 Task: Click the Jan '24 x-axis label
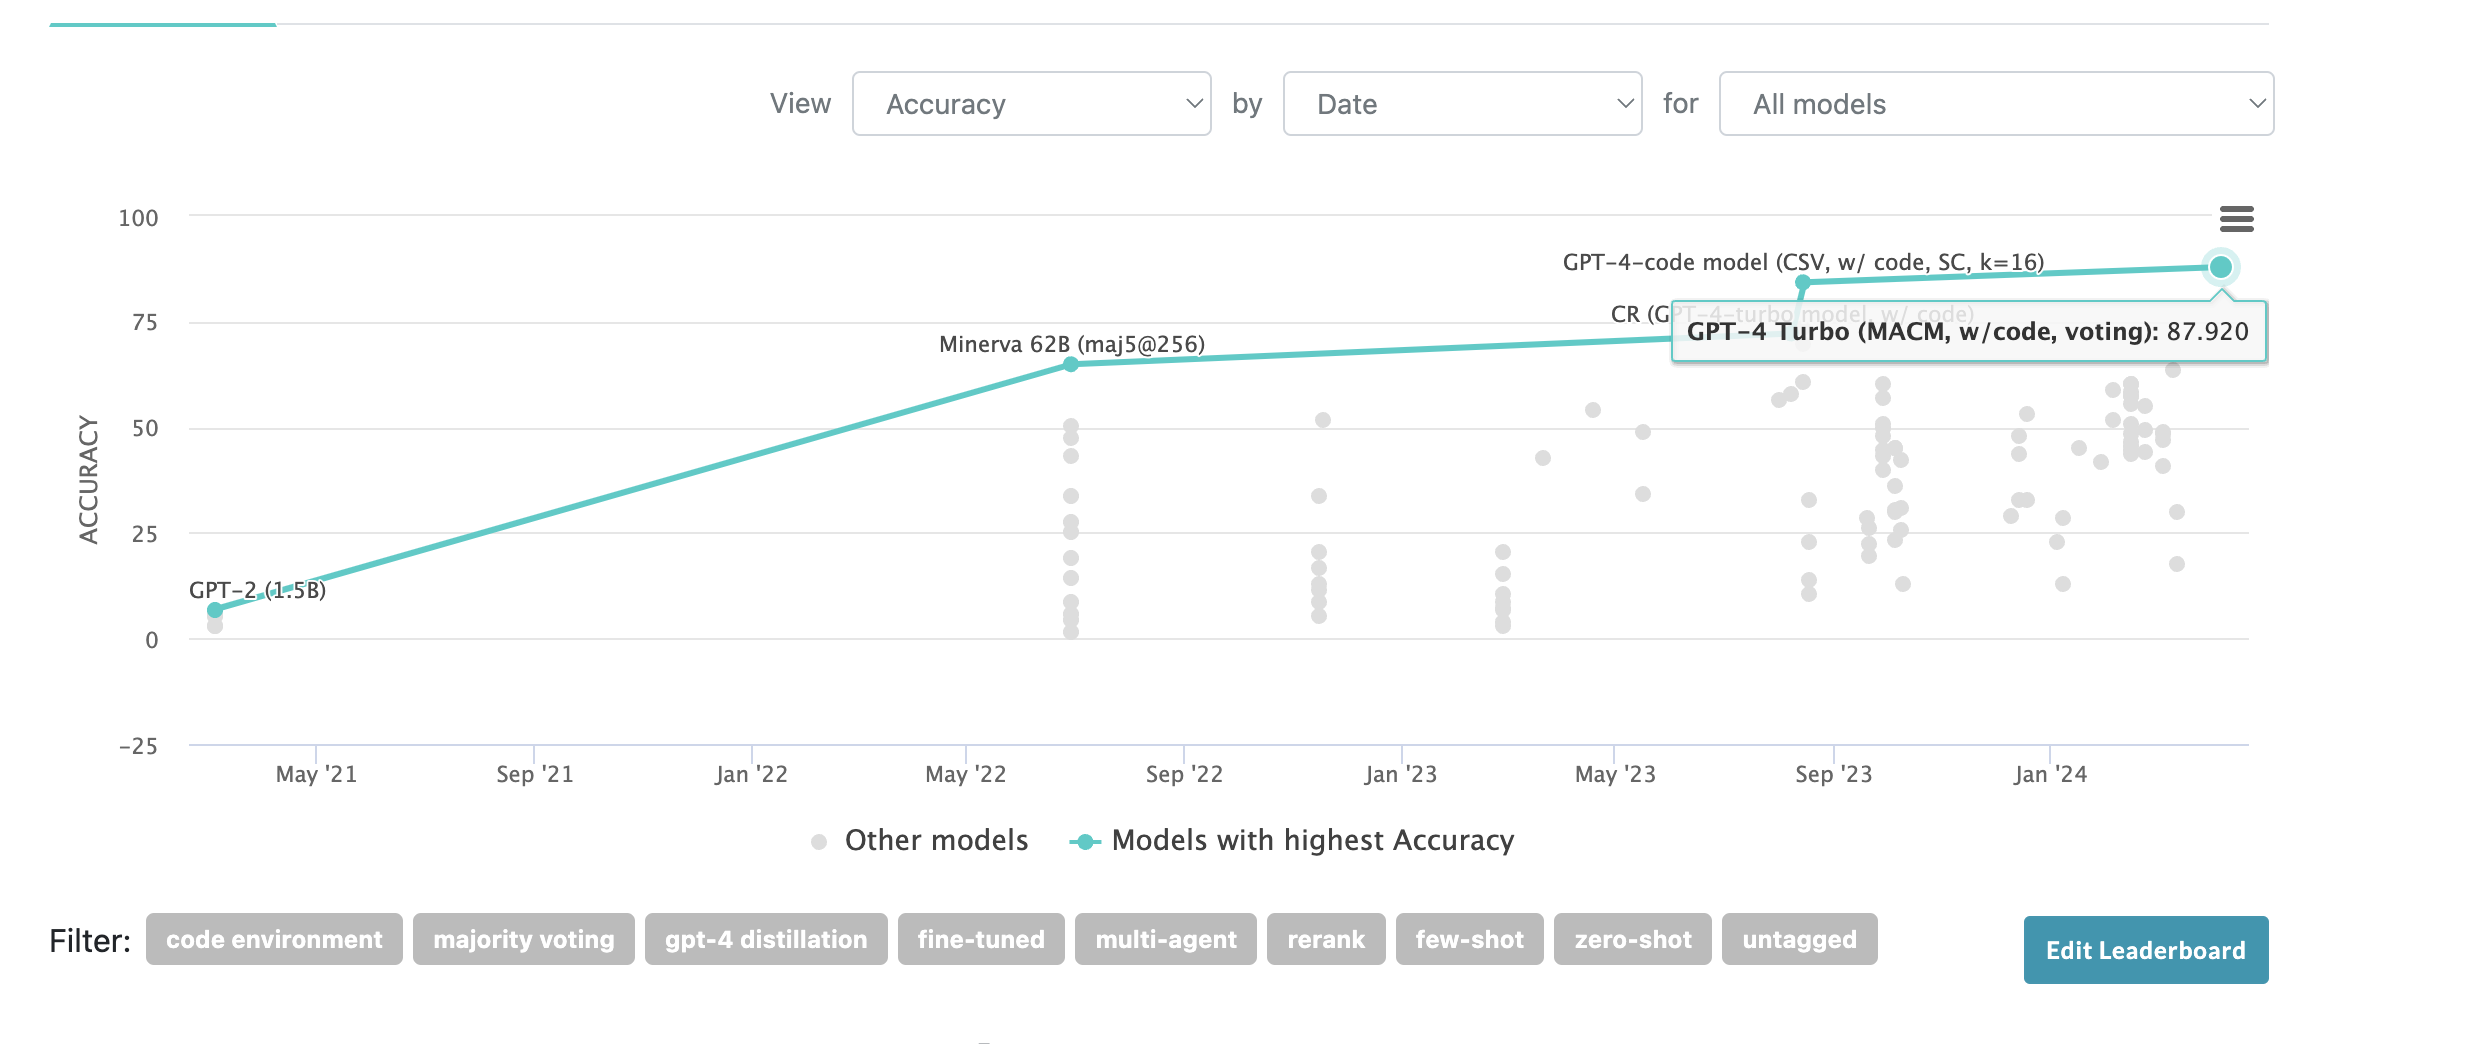2050,774
